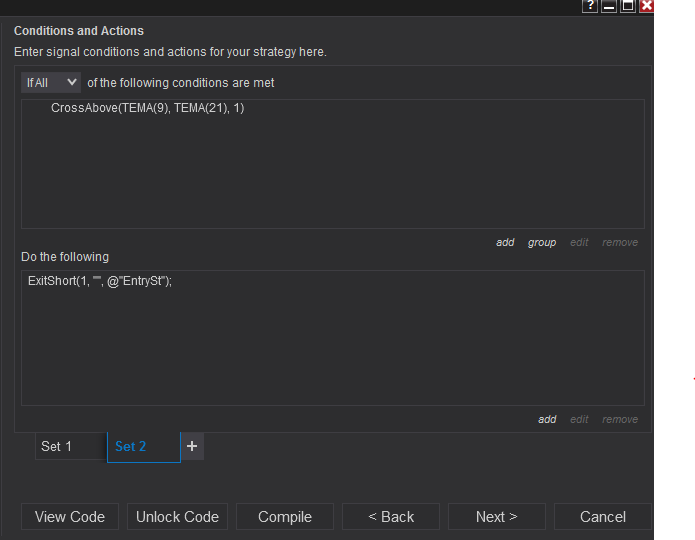
Task: Add a new action under Do the following
Action: coord(547,420)
